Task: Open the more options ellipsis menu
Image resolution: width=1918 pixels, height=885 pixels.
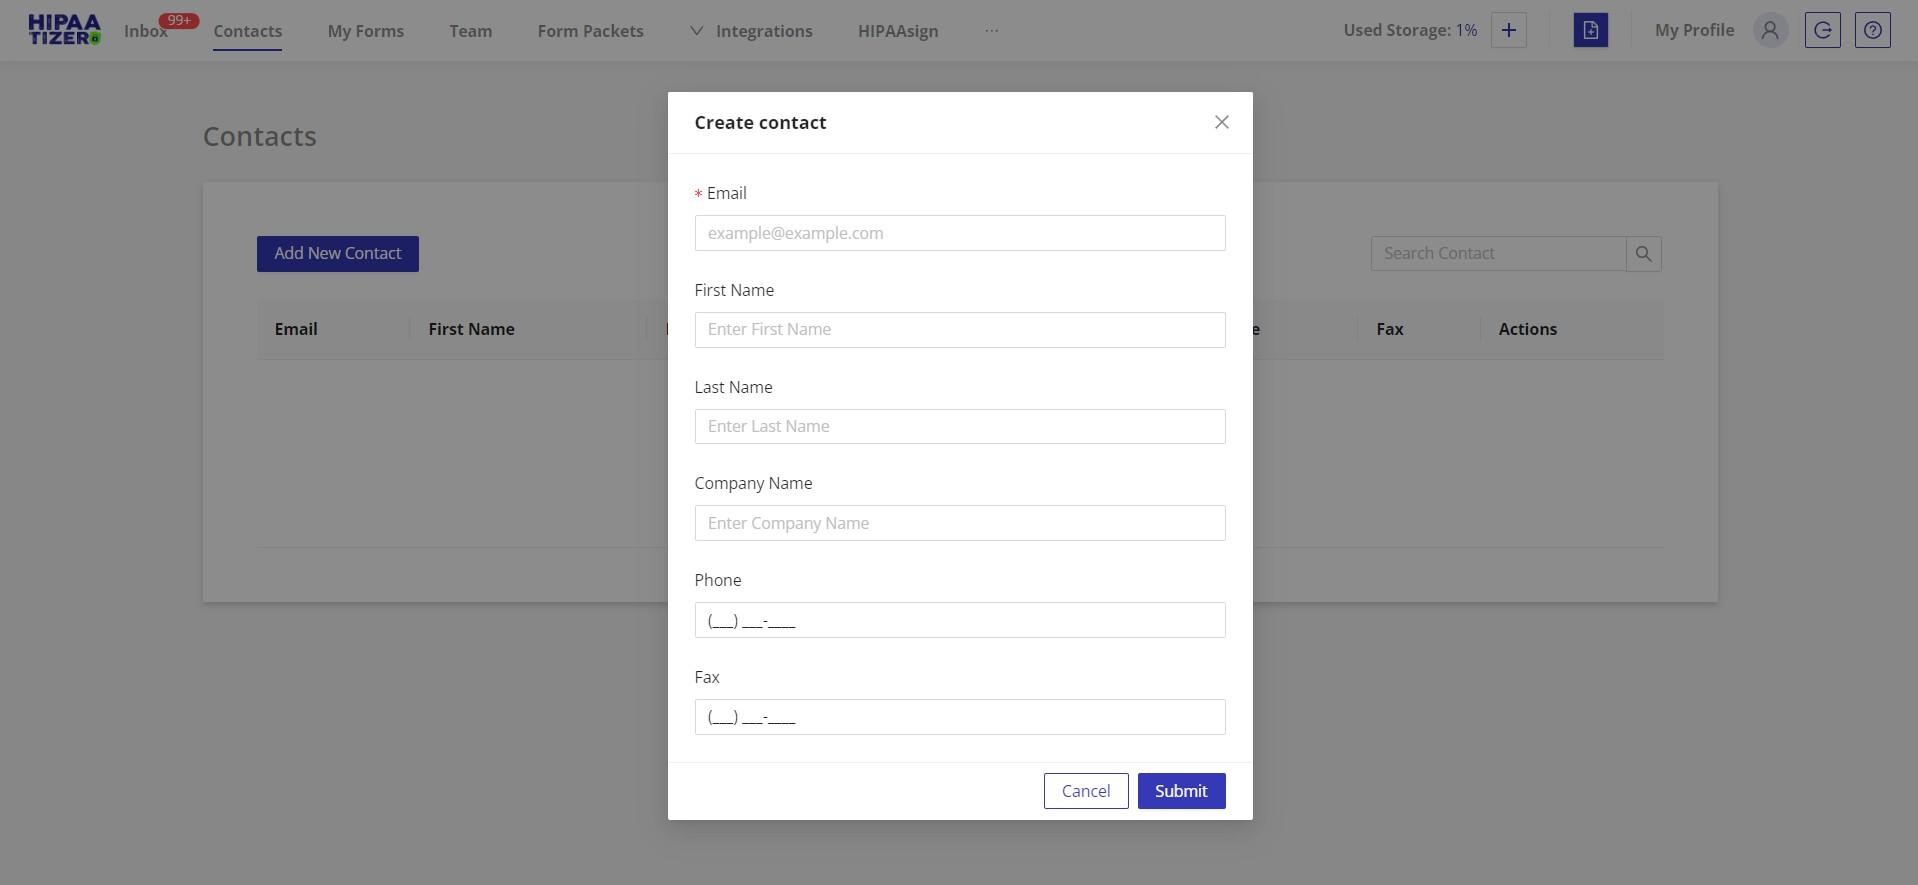Action: pos(991,31)
